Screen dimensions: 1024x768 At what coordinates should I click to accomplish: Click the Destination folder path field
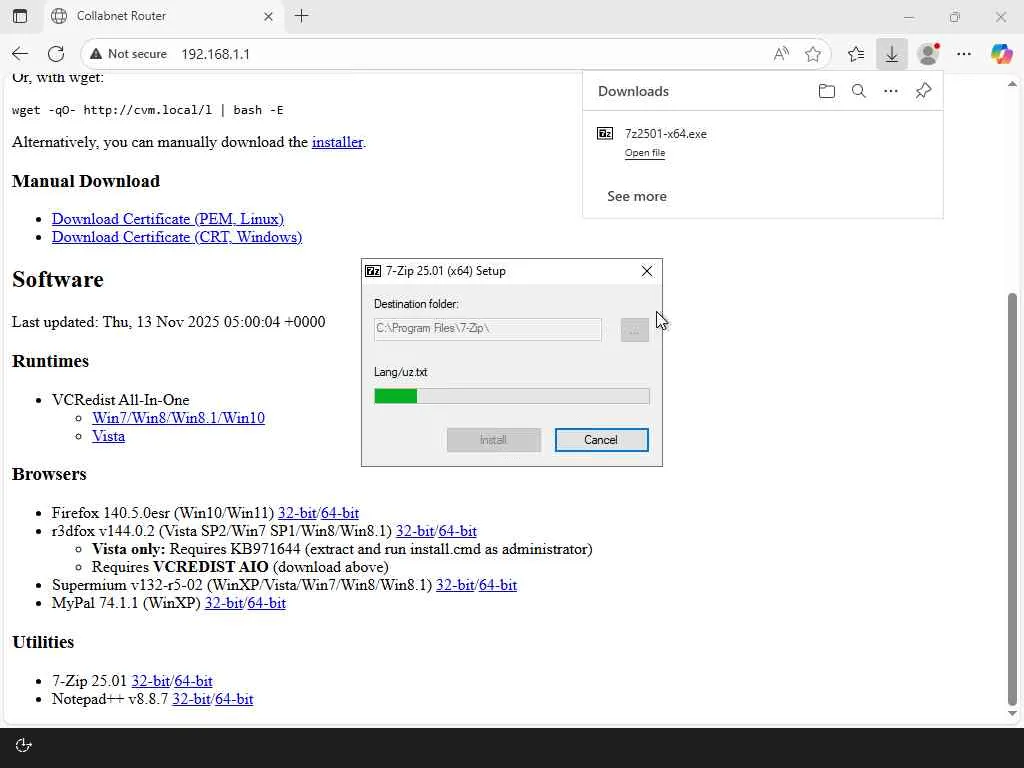click(x=488, y=329)
